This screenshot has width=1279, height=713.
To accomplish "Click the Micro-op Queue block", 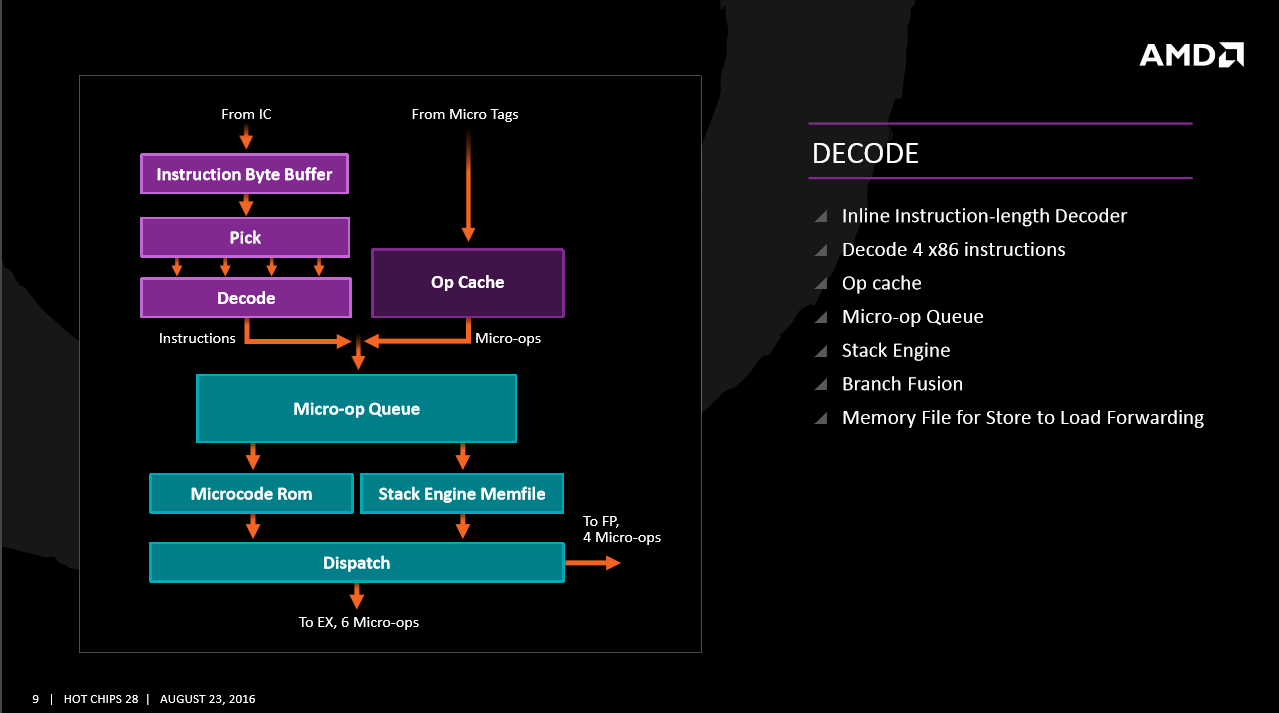I will [356, 408].
